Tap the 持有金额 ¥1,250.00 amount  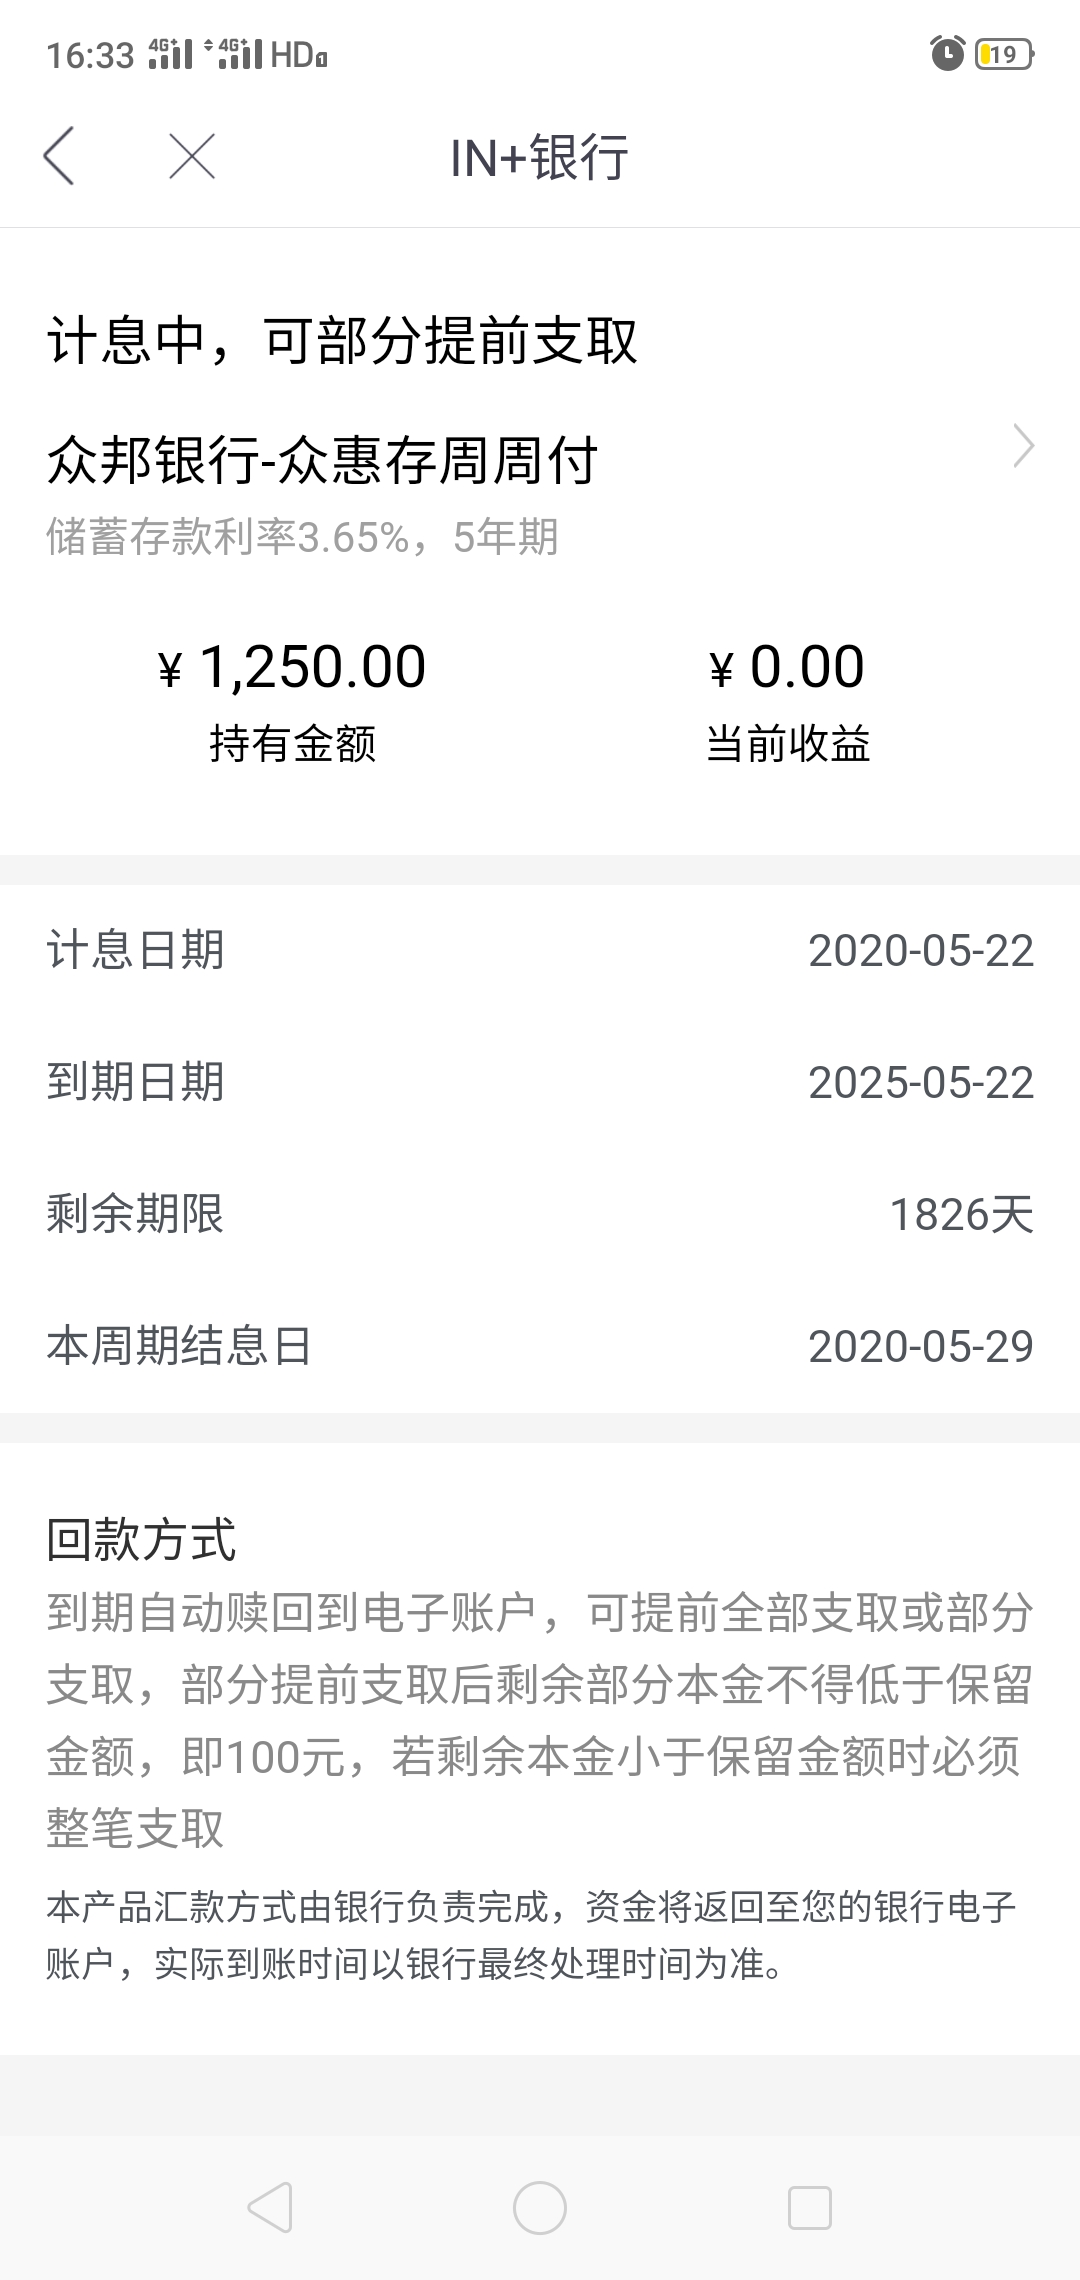[292, 667]
